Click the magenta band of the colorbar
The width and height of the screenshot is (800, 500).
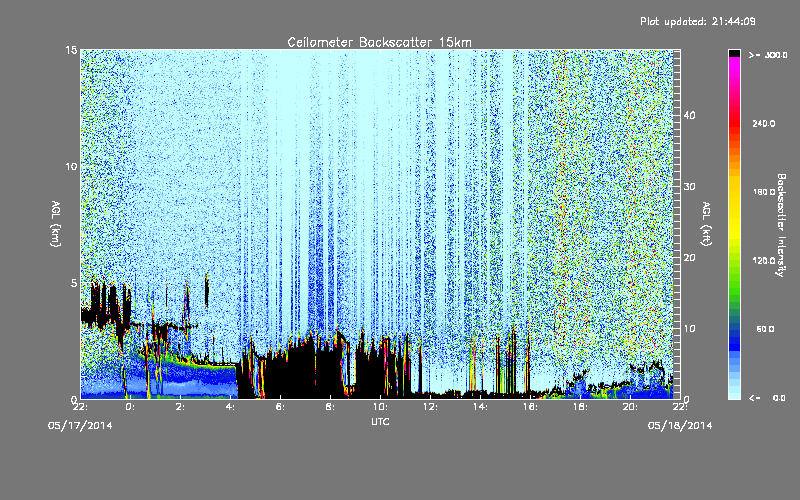pos(734,65)
